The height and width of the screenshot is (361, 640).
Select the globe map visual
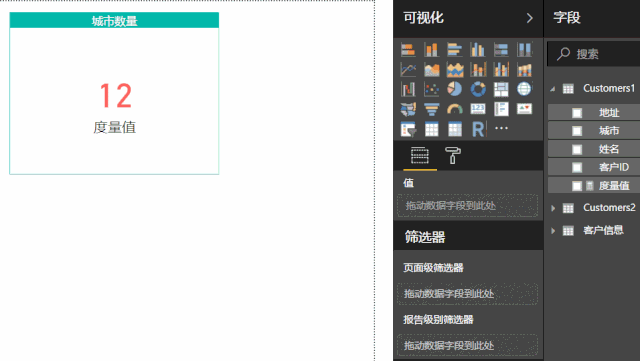tap(524, 89)
